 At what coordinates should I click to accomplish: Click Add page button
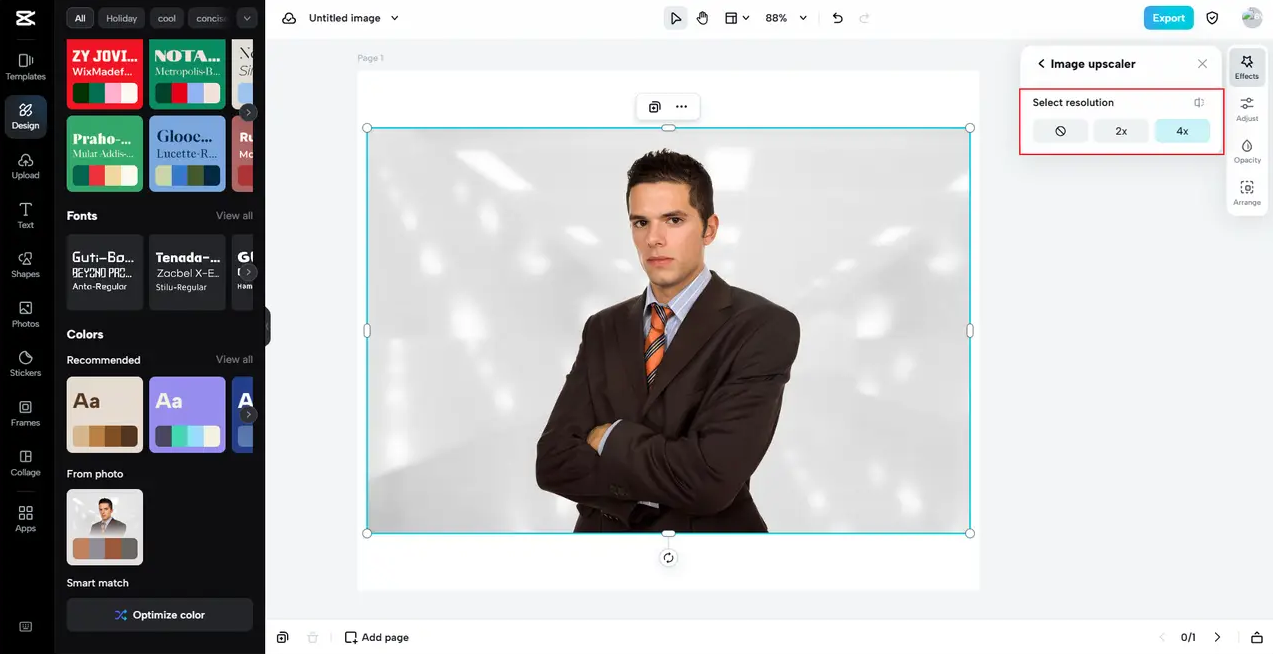tap(377, 637)
